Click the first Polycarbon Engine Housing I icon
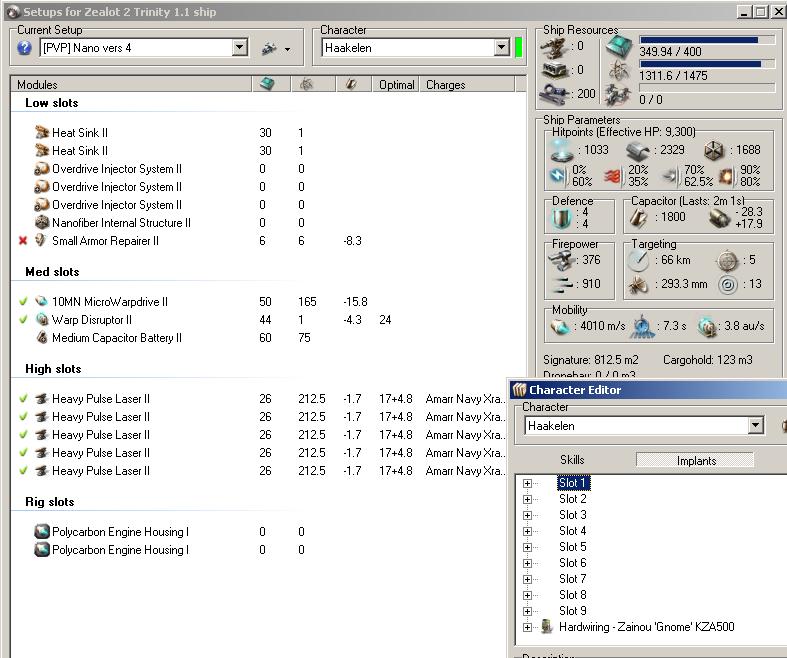Viewport: 787px width, 658px height. (x=41, y=532)
